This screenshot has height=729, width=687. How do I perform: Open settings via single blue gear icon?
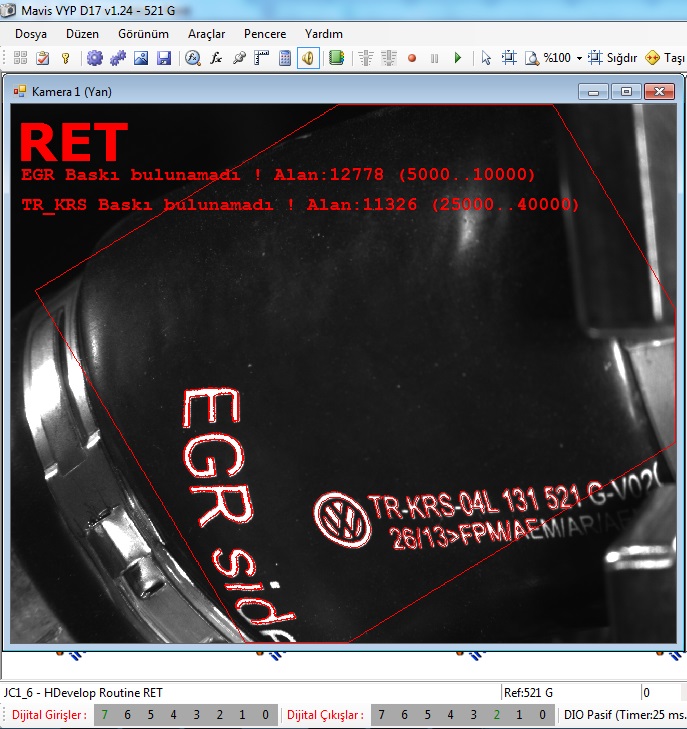coord(95,58)
